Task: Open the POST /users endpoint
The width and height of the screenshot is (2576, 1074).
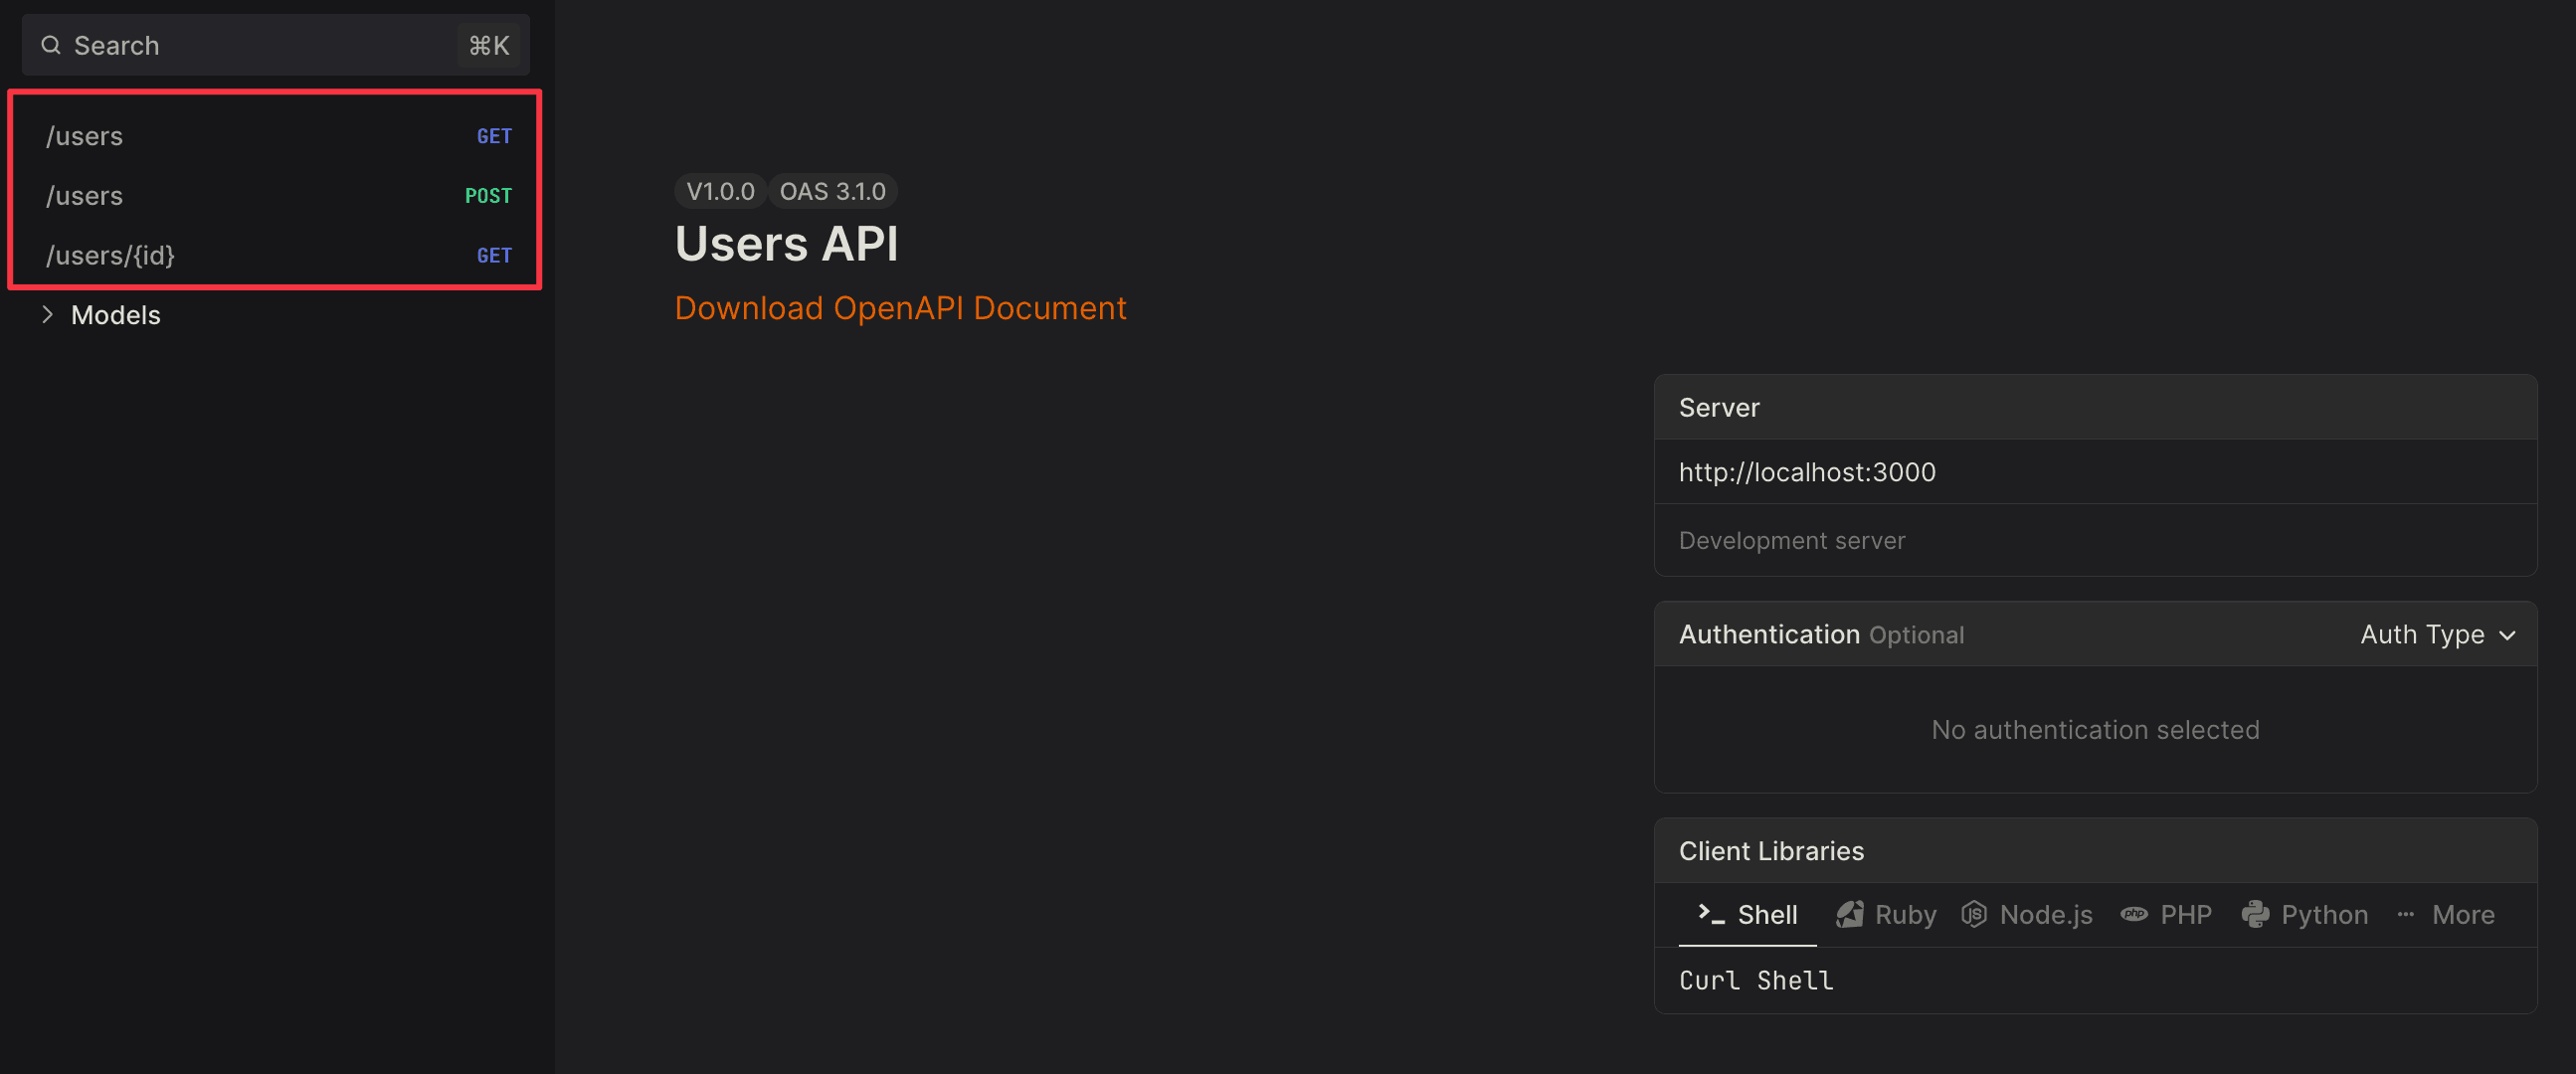Action: coord(275,196)
